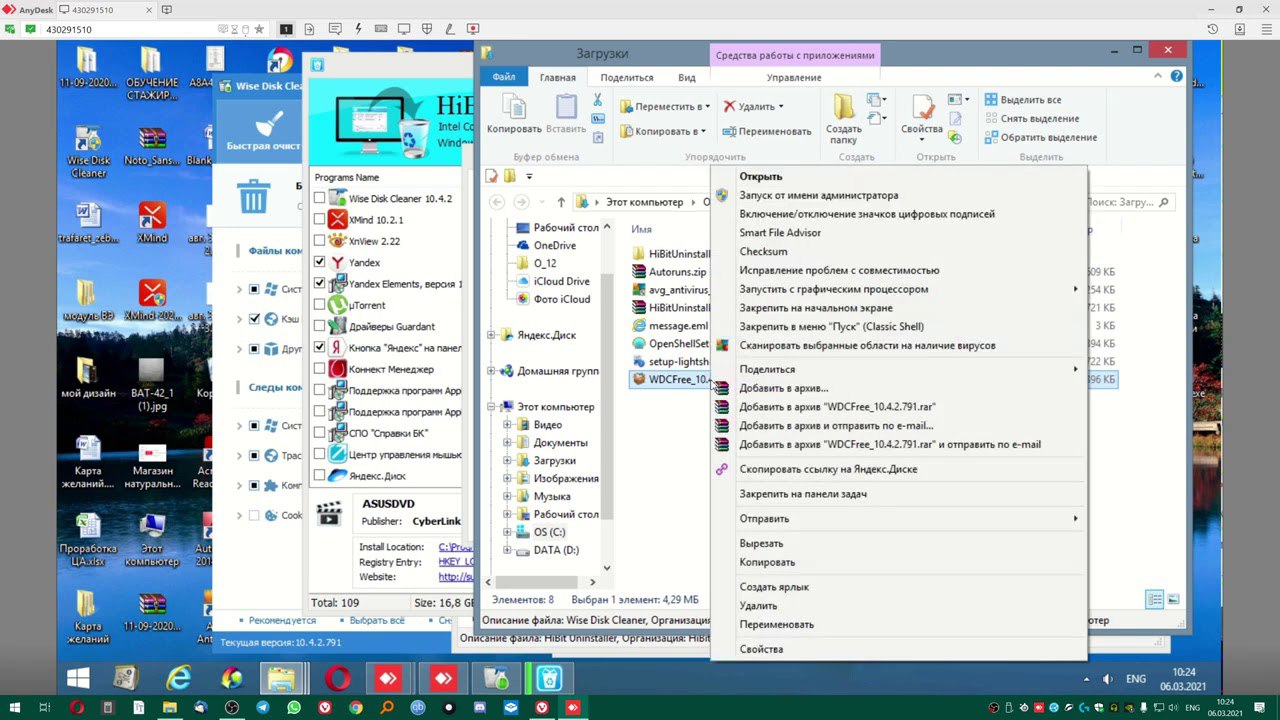Open Удалить dropdown arrow in ribbon
Image resolution: width=1280 pixels, height=720 pixels.
click(x=780, y=106)
